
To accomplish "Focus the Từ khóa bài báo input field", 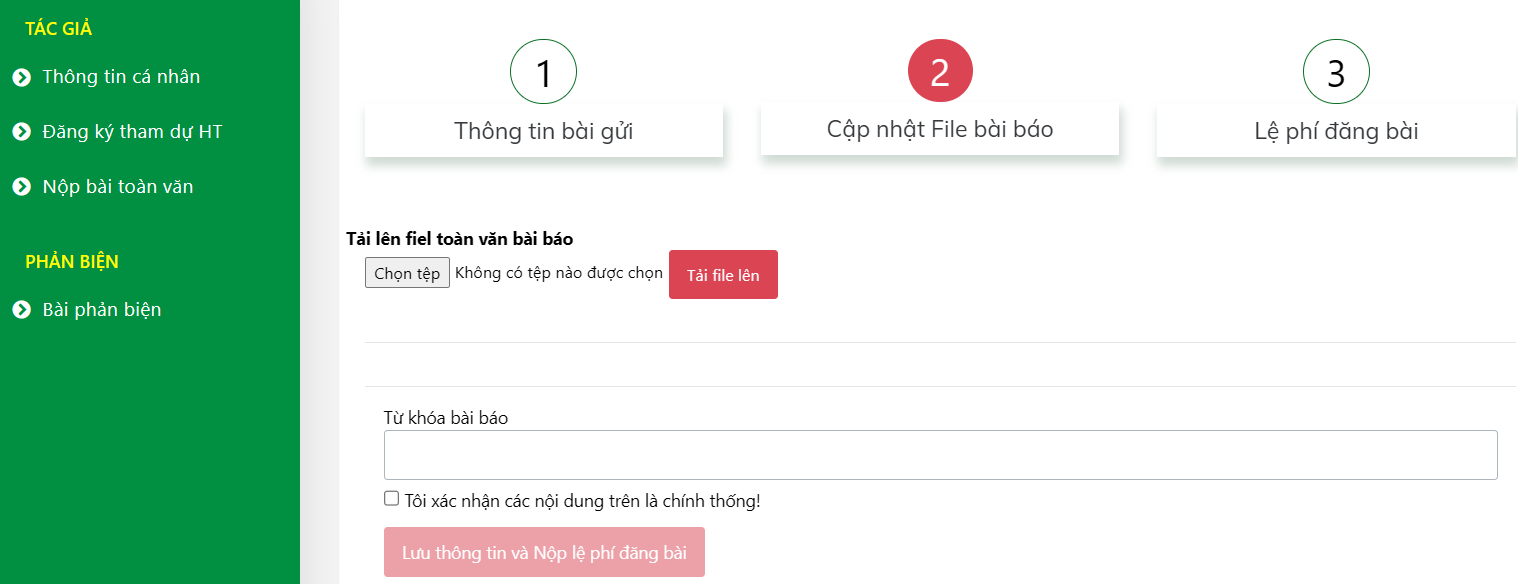I will 940,455.
